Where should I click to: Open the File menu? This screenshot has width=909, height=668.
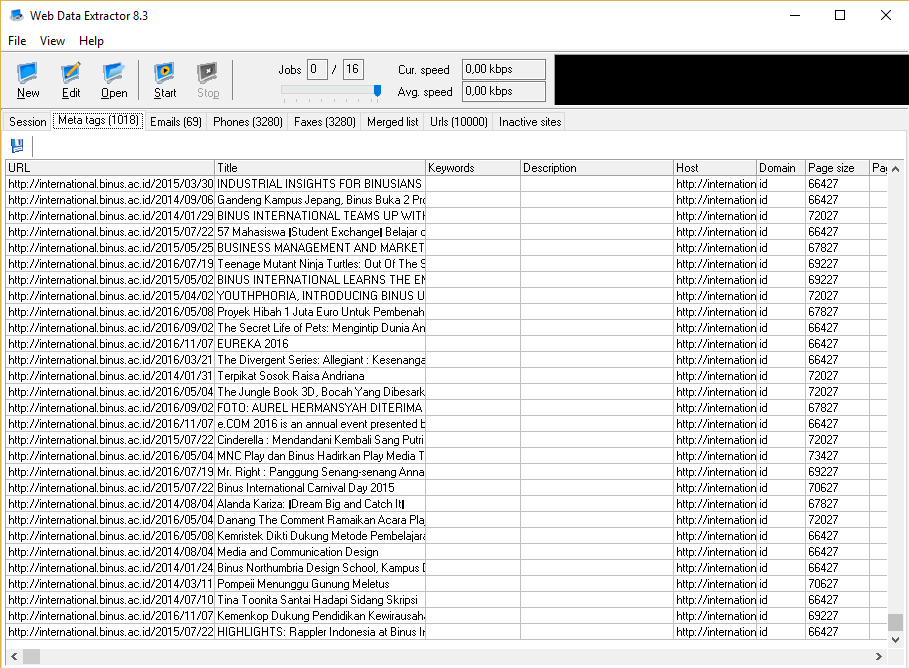[x=17, y=41]
